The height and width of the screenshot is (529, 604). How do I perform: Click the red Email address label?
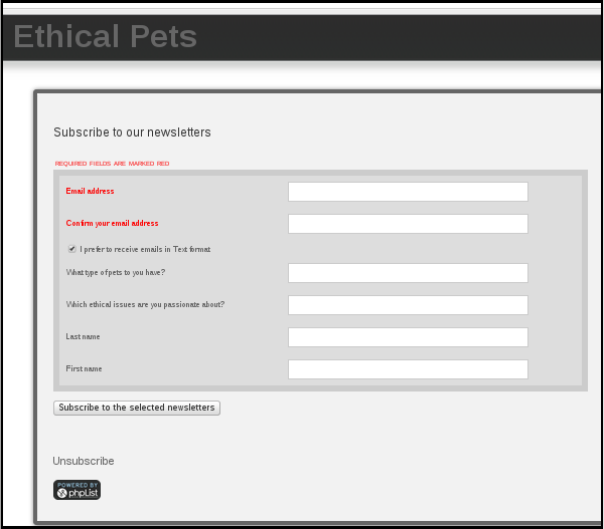90,191
